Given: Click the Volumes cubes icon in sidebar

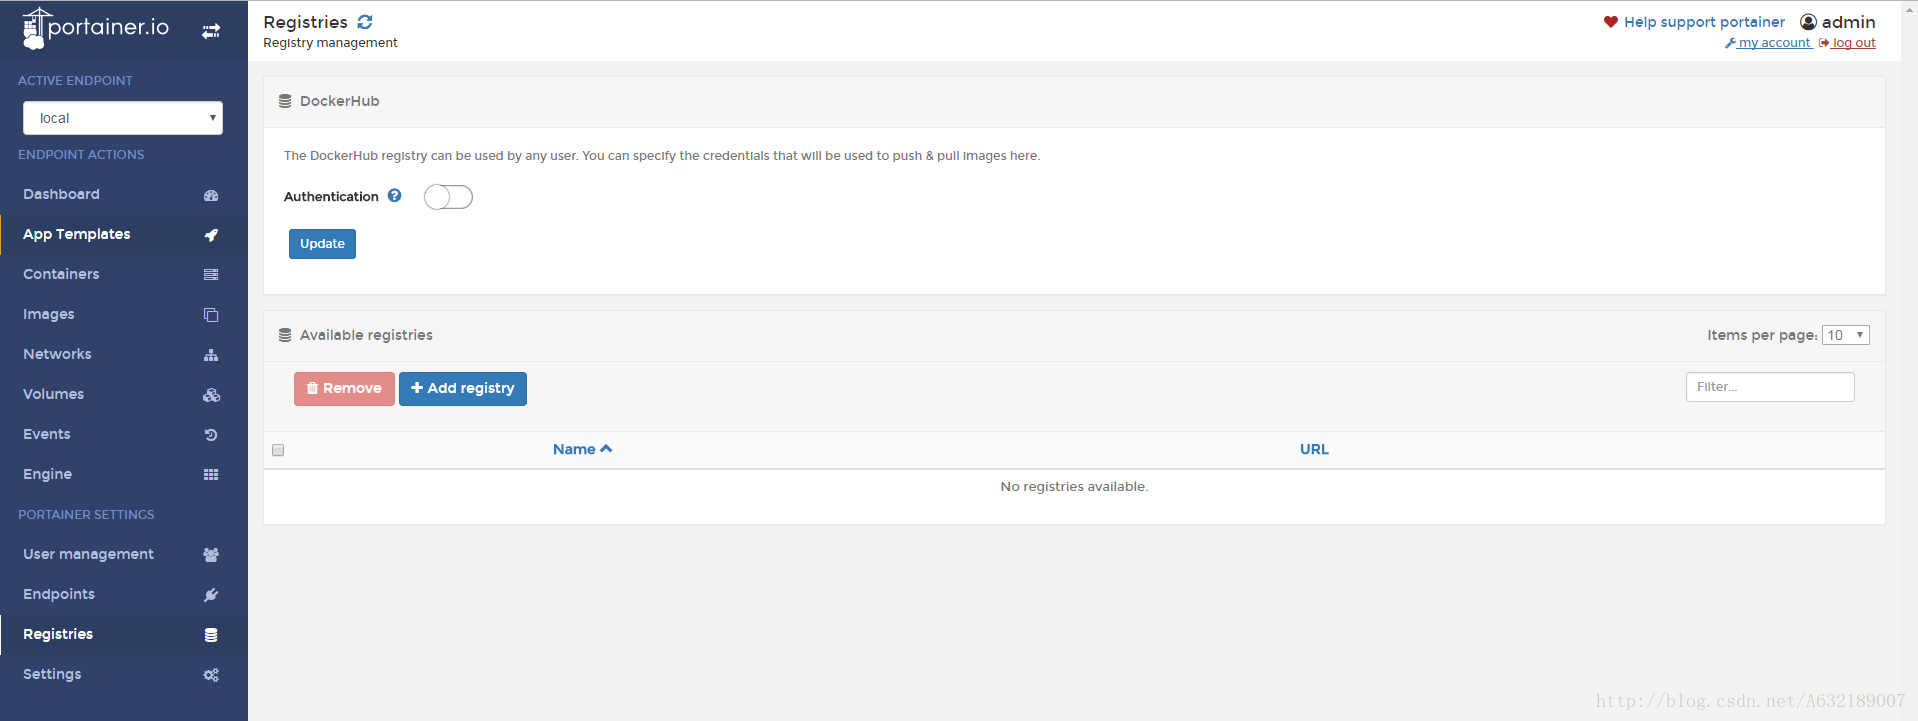Looking at the screenshot, I should tap(211, 395).
